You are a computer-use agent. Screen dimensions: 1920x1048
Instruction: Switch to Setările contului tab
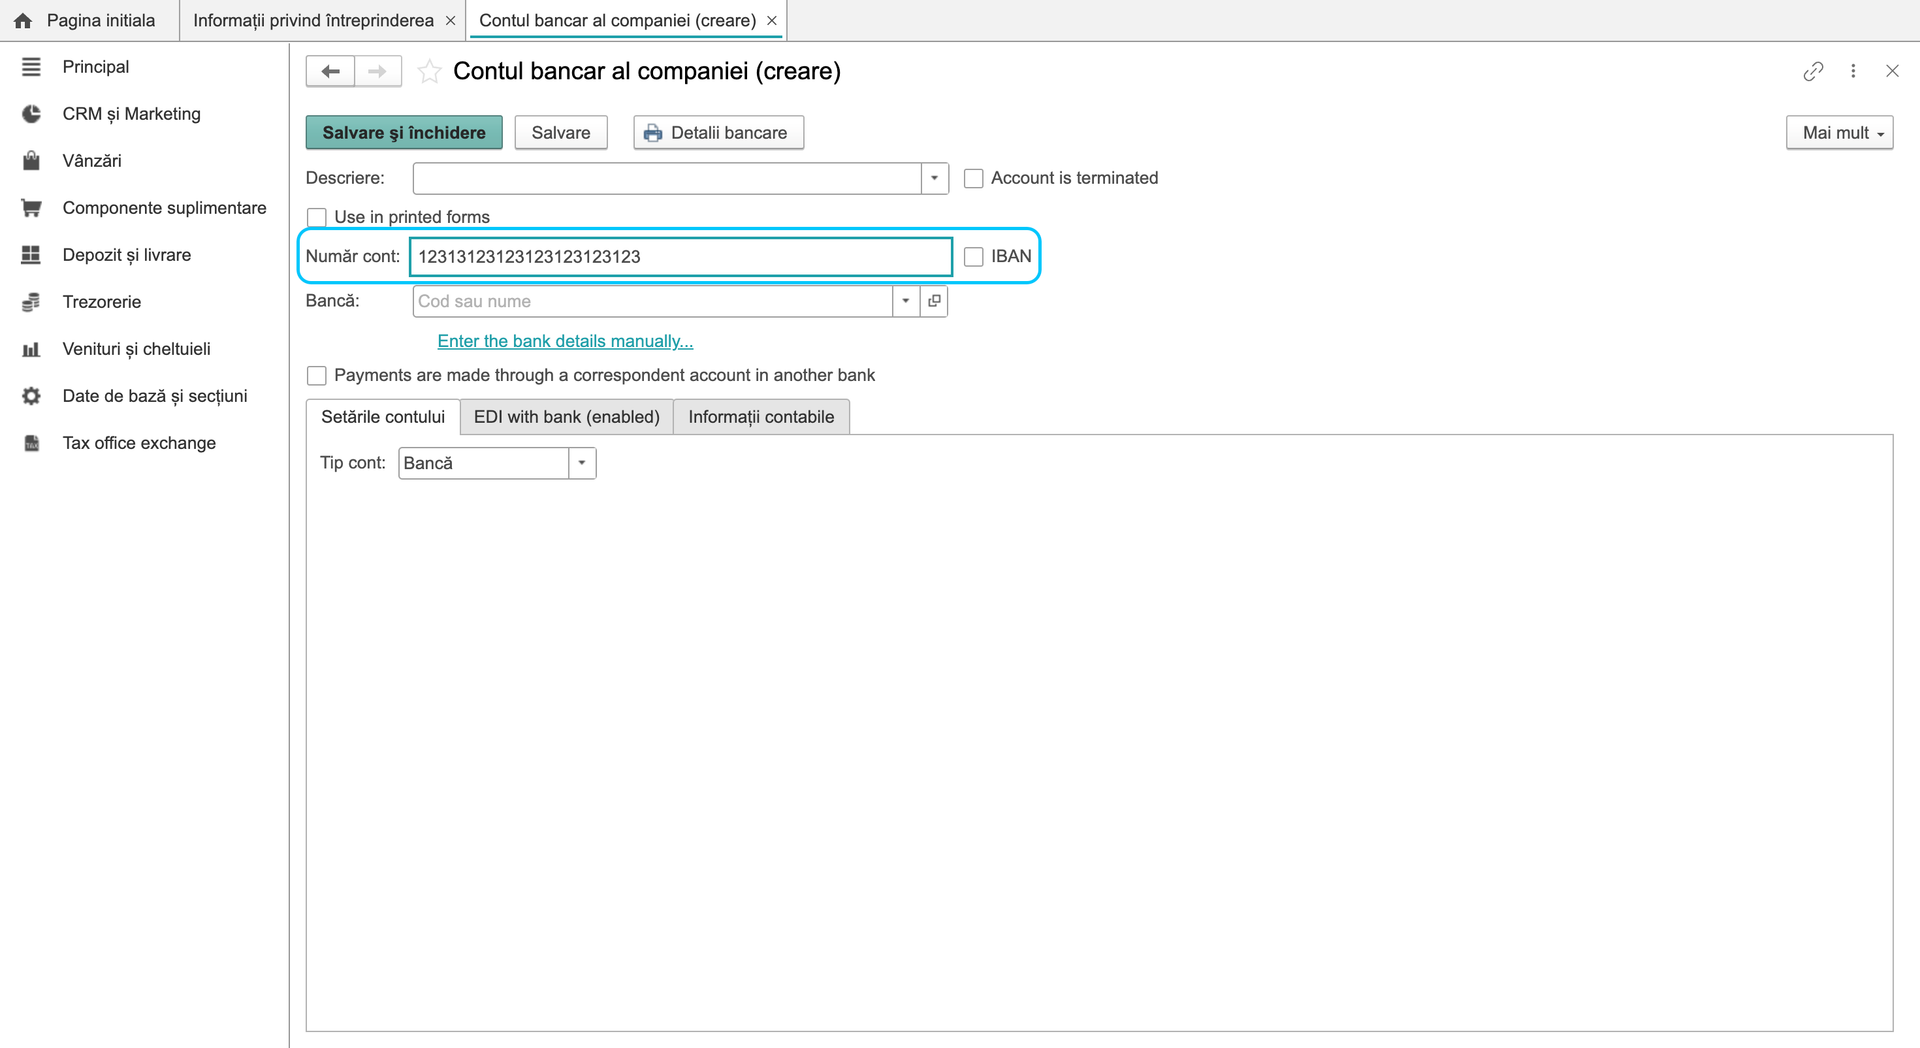[x=383, y=417]
